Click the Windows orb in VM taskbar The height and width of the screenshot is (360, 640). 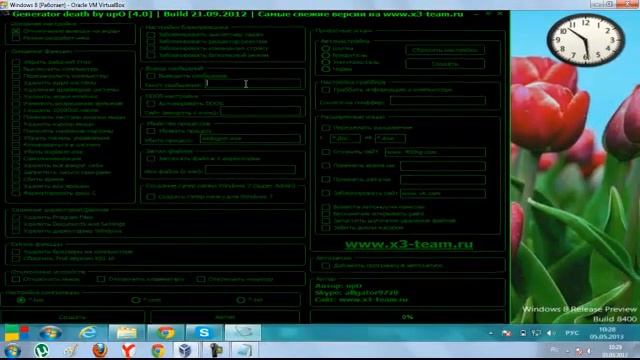[51, 333]
